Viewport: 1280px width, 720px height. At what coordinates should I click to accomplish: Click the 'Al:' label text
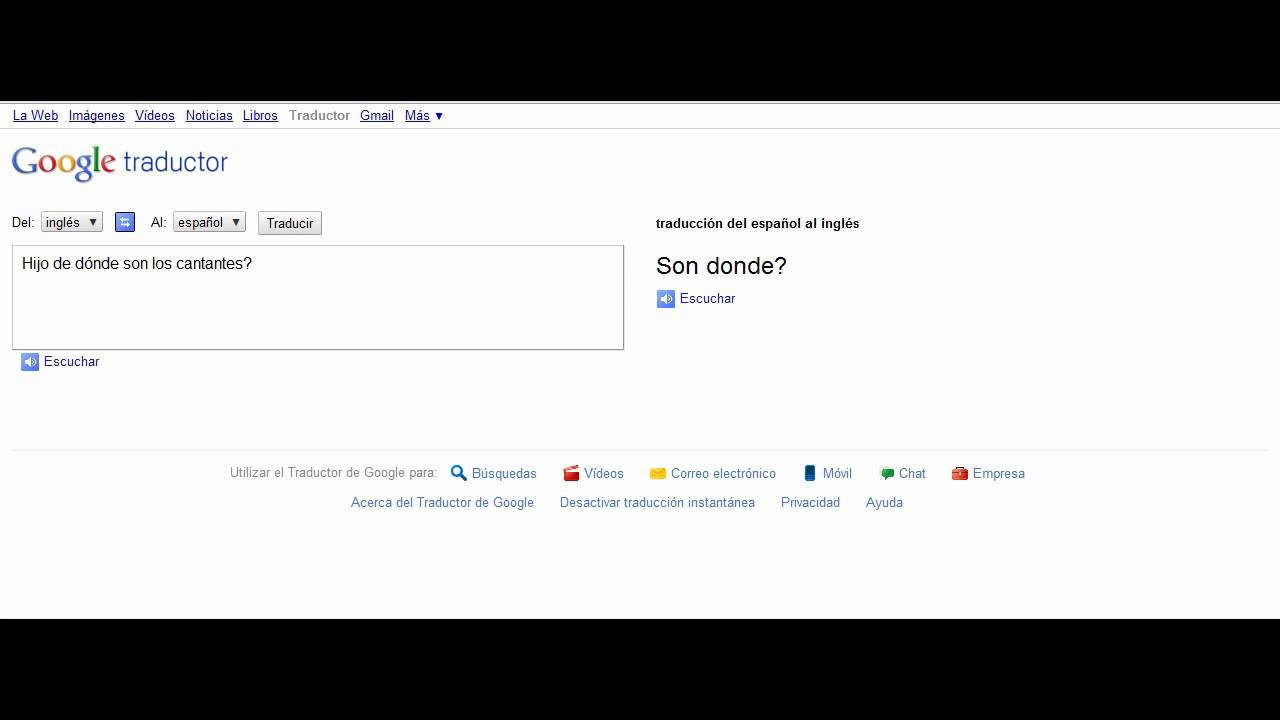158,222
